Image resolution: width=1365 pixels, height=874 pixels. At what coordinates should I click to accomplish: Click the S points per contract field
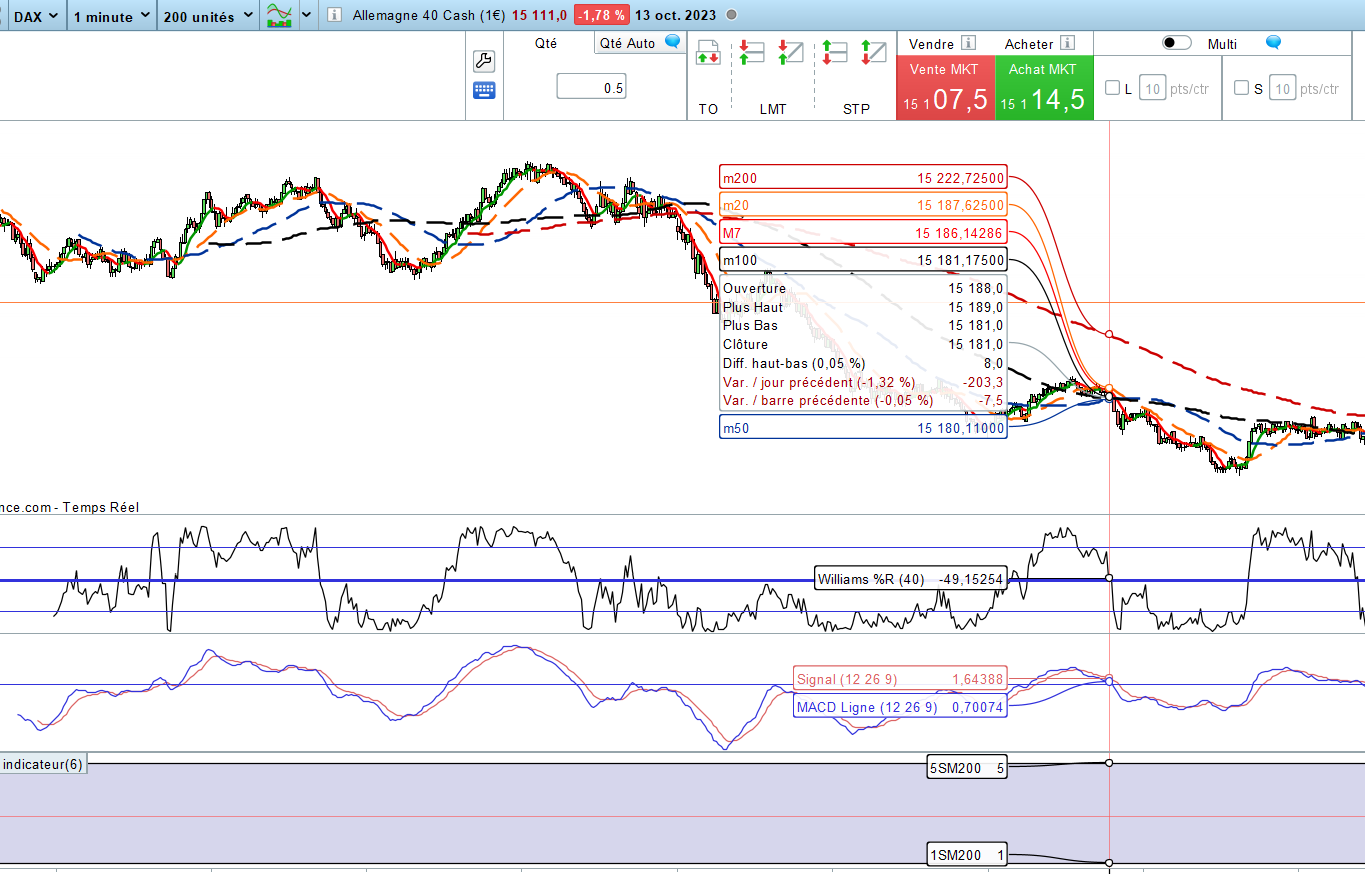tap(1283, 88)
